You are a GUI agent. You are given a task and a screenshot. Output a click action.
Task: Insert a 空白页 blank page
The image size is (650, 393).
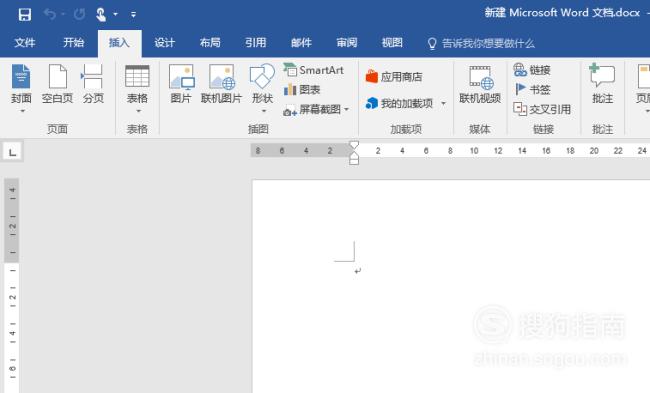(x=58, y=83)
